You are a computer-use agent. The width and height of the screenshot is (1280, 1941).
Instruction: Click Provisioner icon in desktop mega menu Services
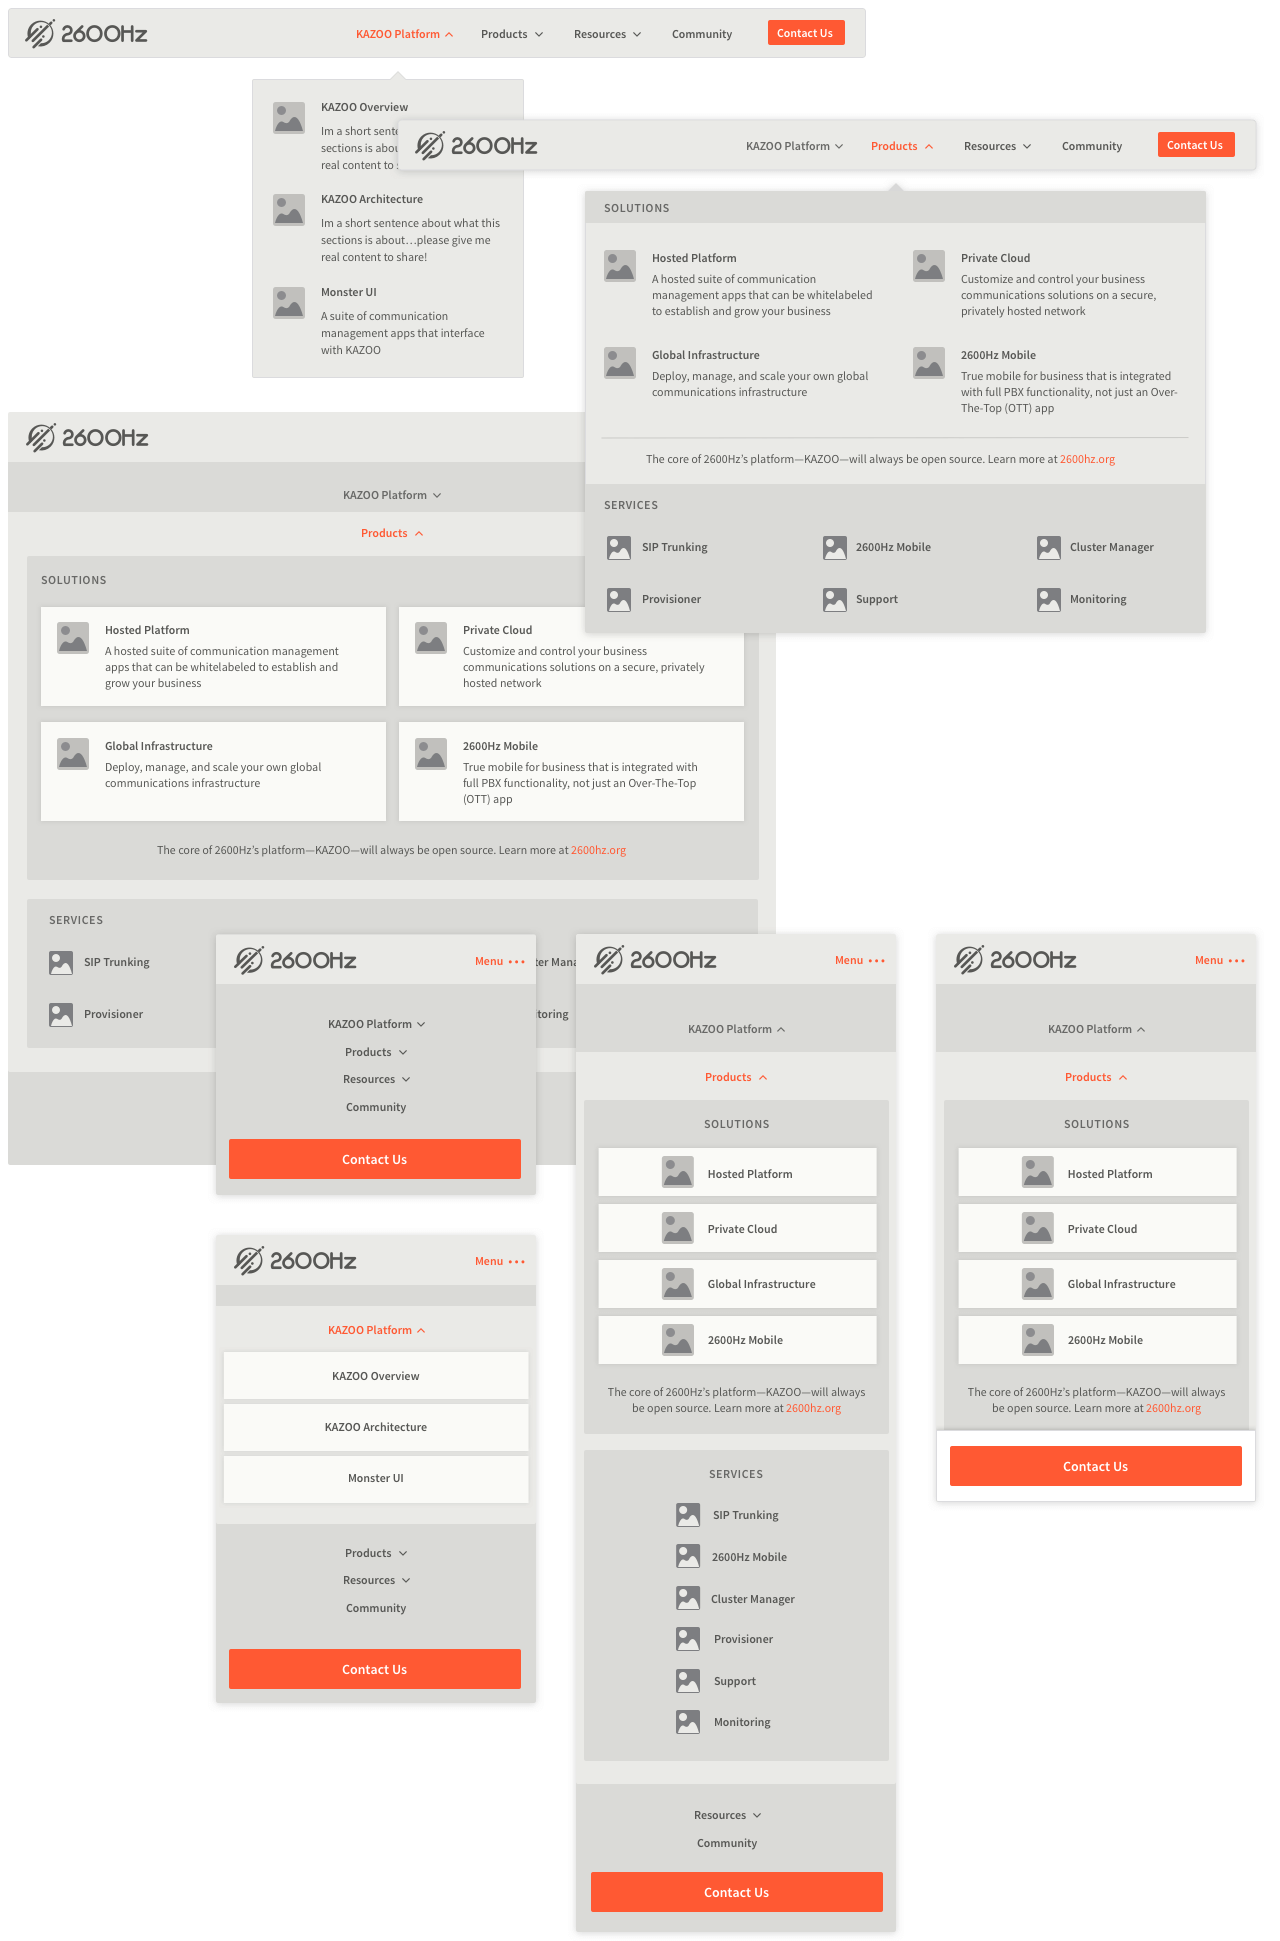(619, 600)
